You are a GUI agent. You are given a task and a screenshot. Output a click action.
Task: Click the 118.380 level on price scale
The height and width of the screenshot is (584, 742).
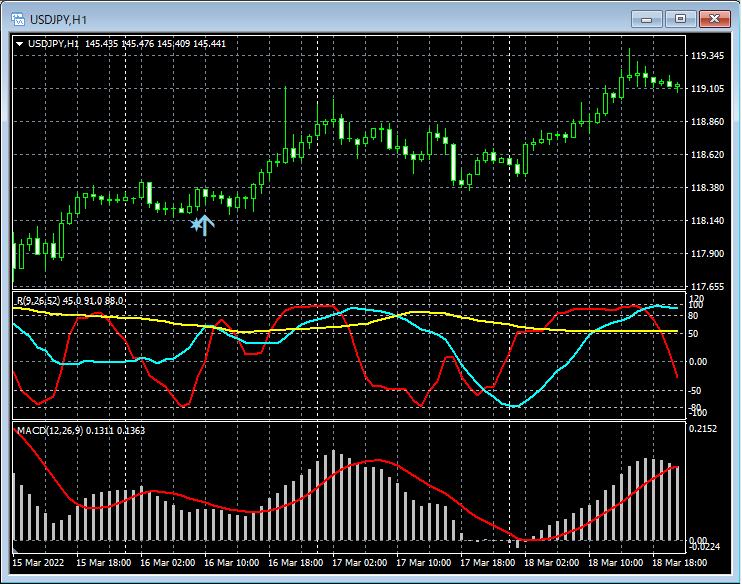[708, 188]
